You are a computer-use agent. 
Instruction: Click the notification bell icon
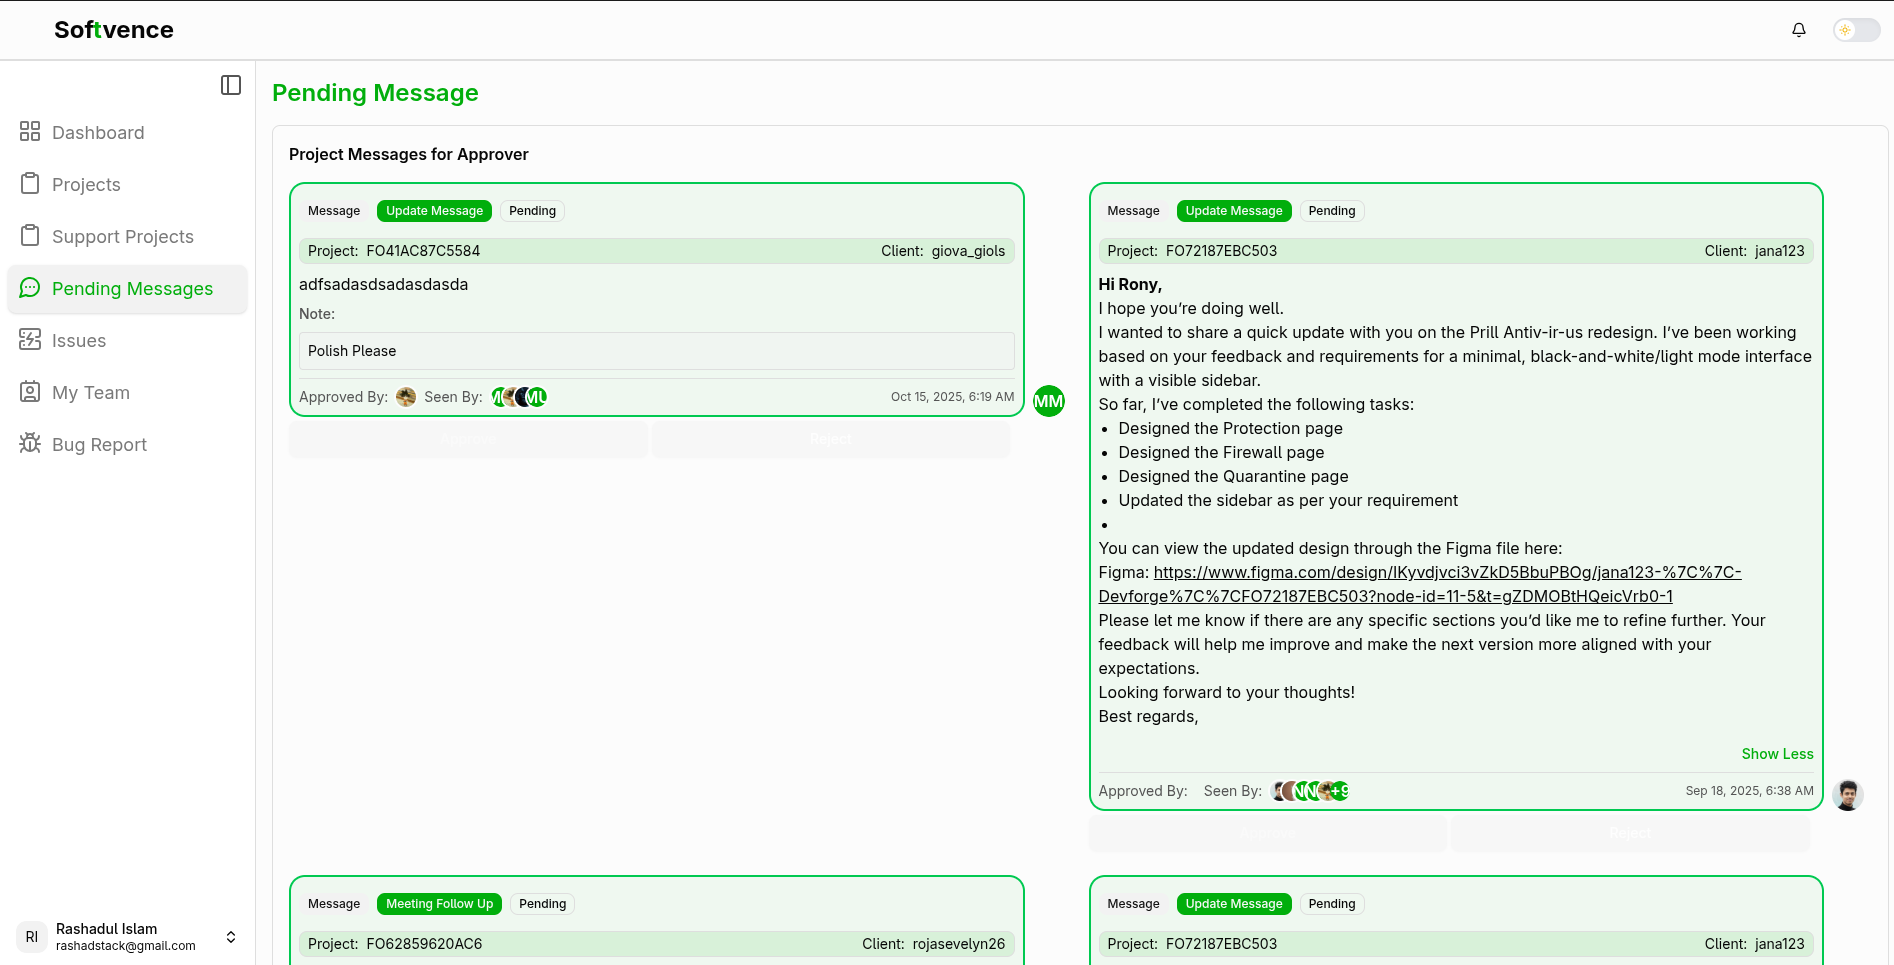[1798, 30]
